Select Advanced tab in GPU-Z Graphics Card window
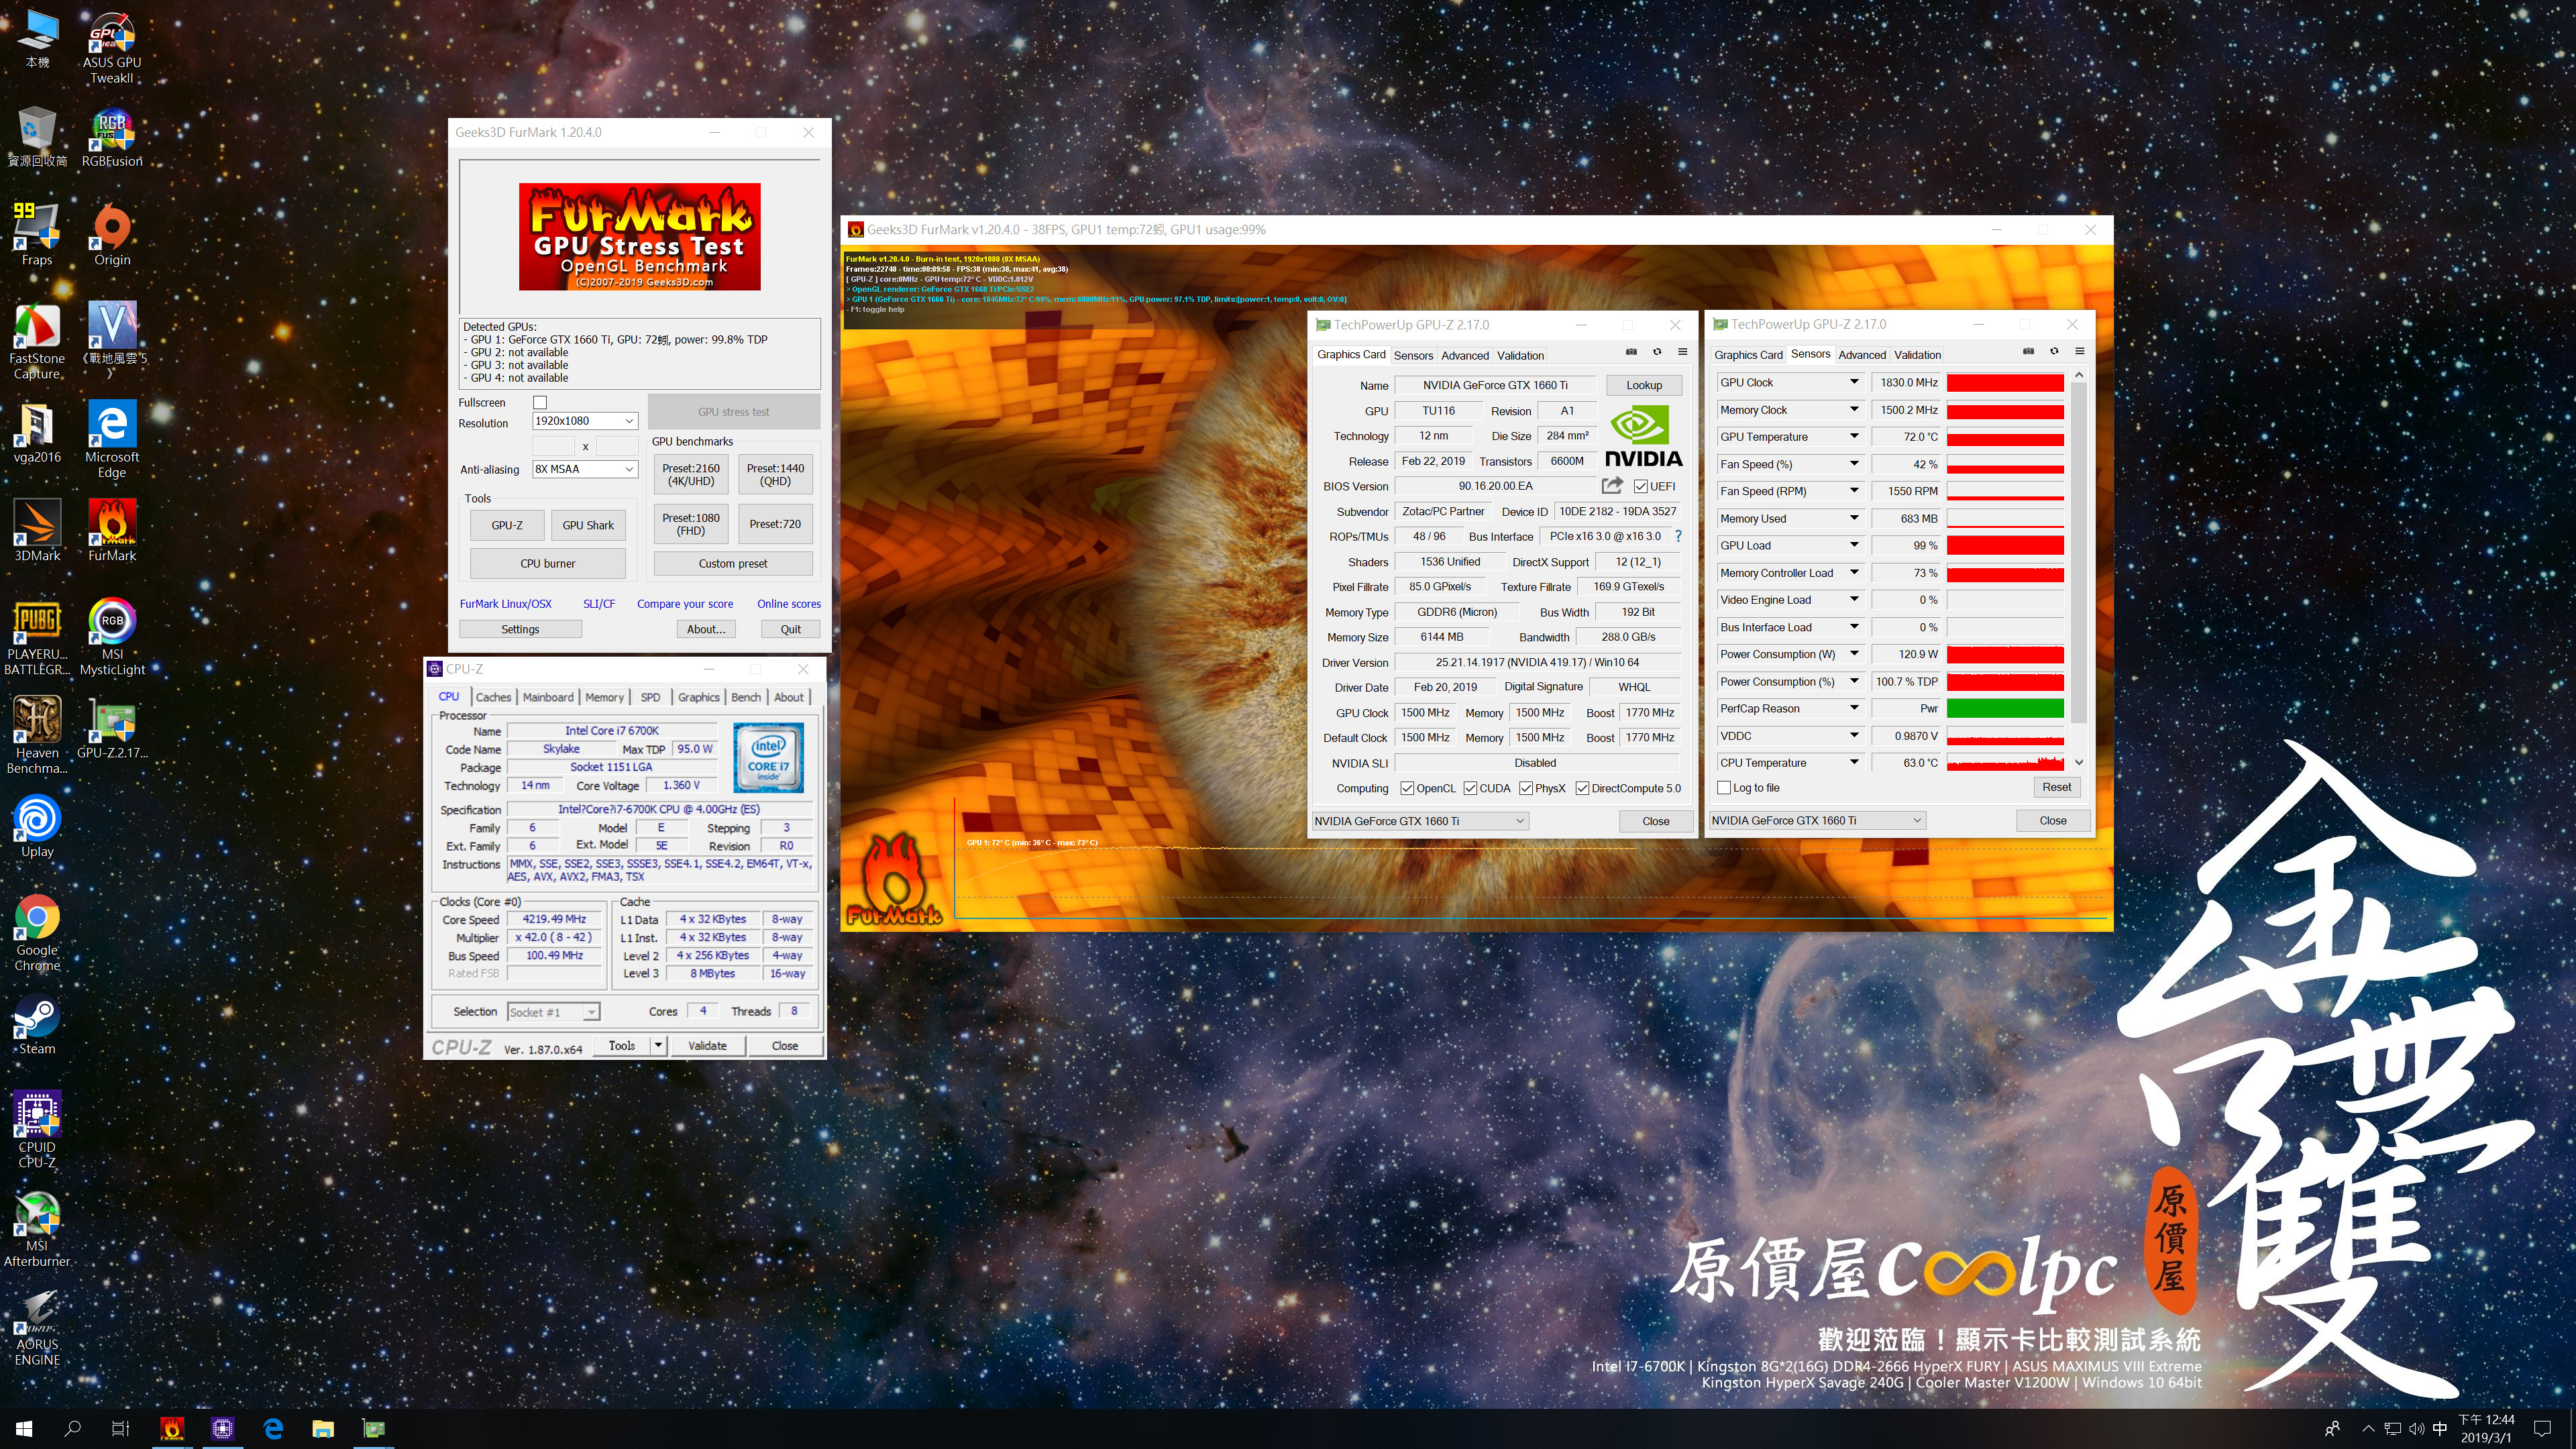The image size is (2576, 1449). 1465,355
